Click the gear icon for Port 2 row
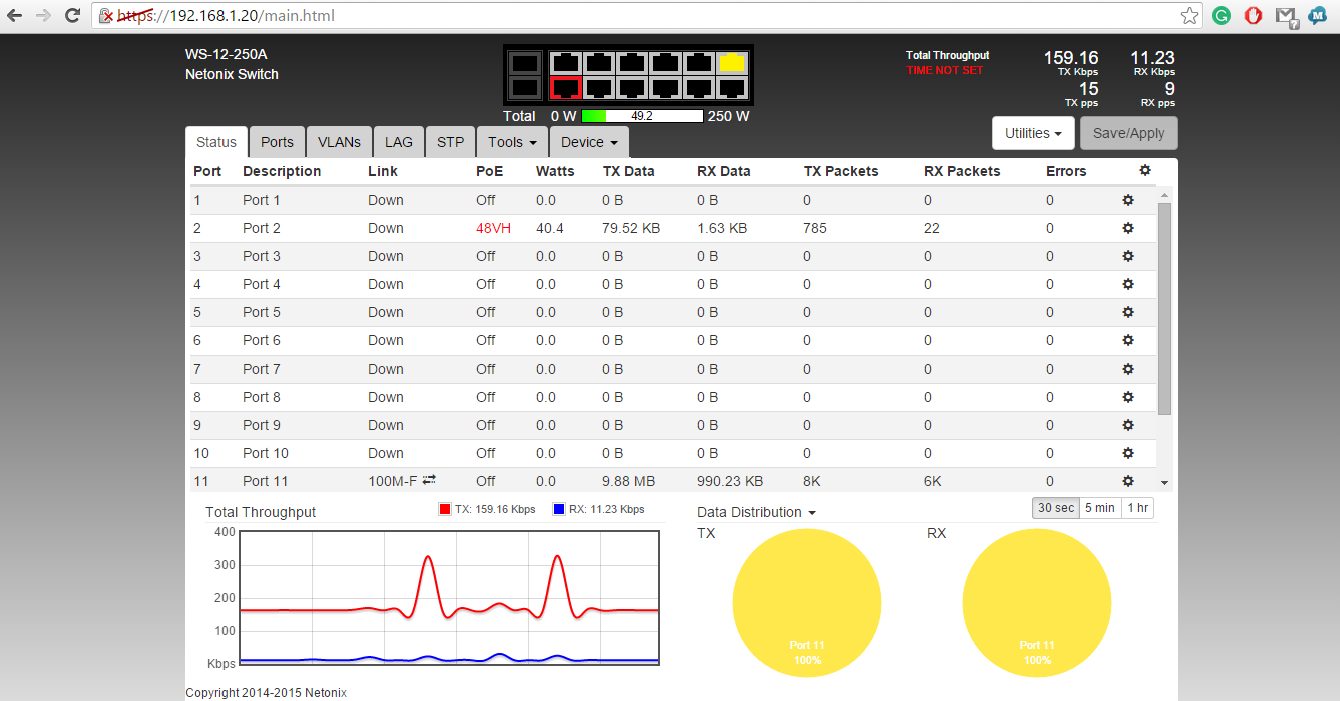 (1128, 228)
